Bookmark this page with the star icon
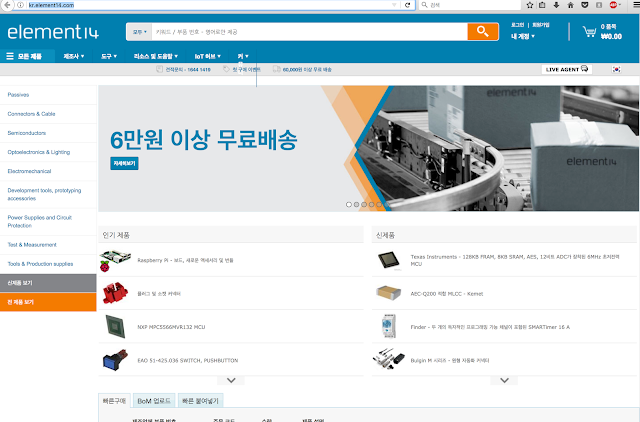This screenshot has height=422, width=640. tap(530, 5)
